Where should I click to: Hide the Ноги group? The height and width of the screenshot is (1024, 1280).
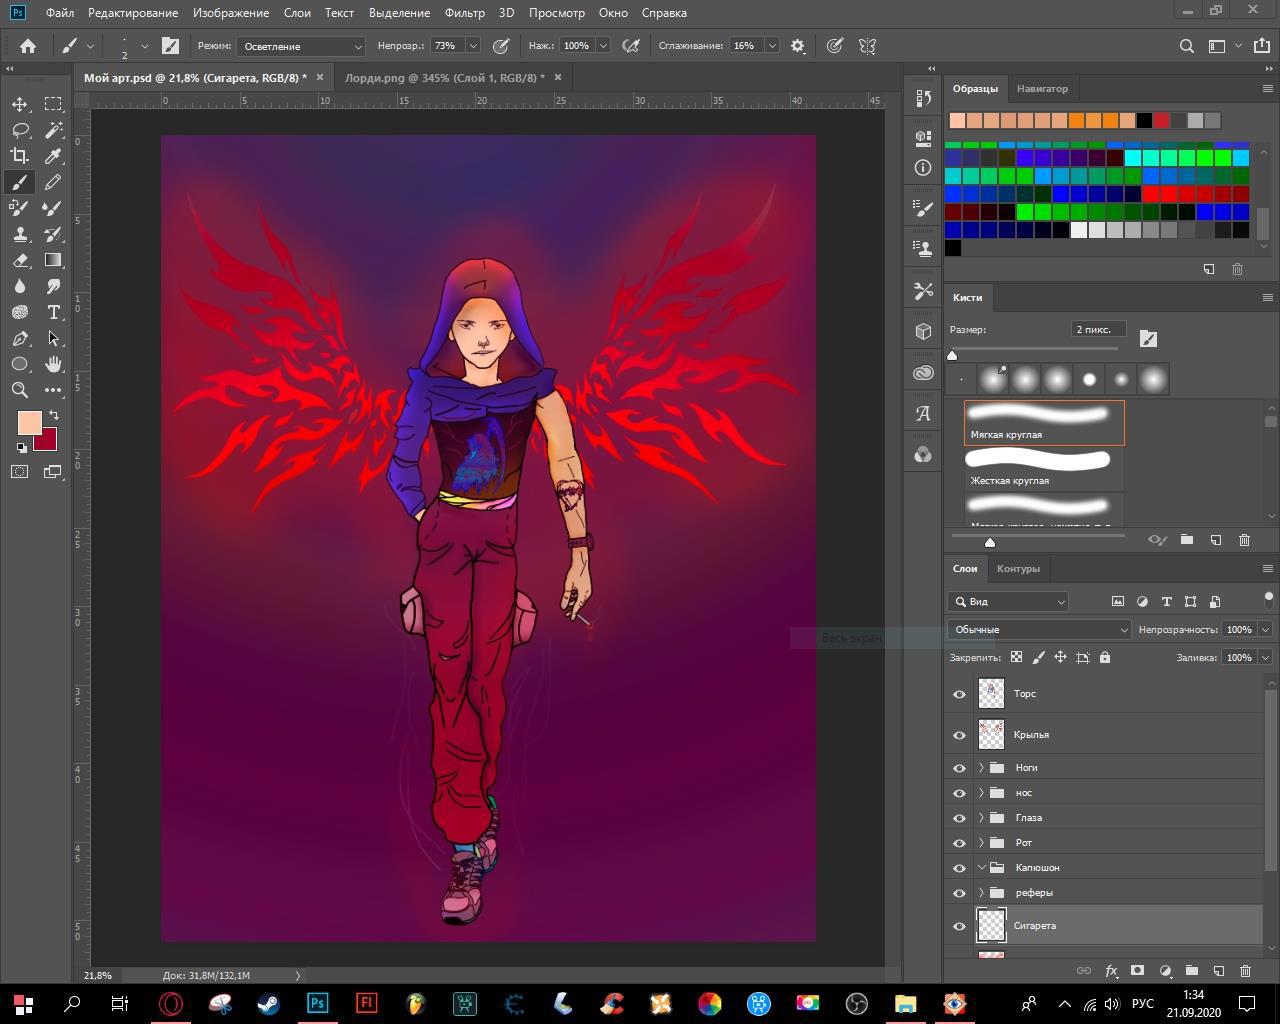[959, 768]
